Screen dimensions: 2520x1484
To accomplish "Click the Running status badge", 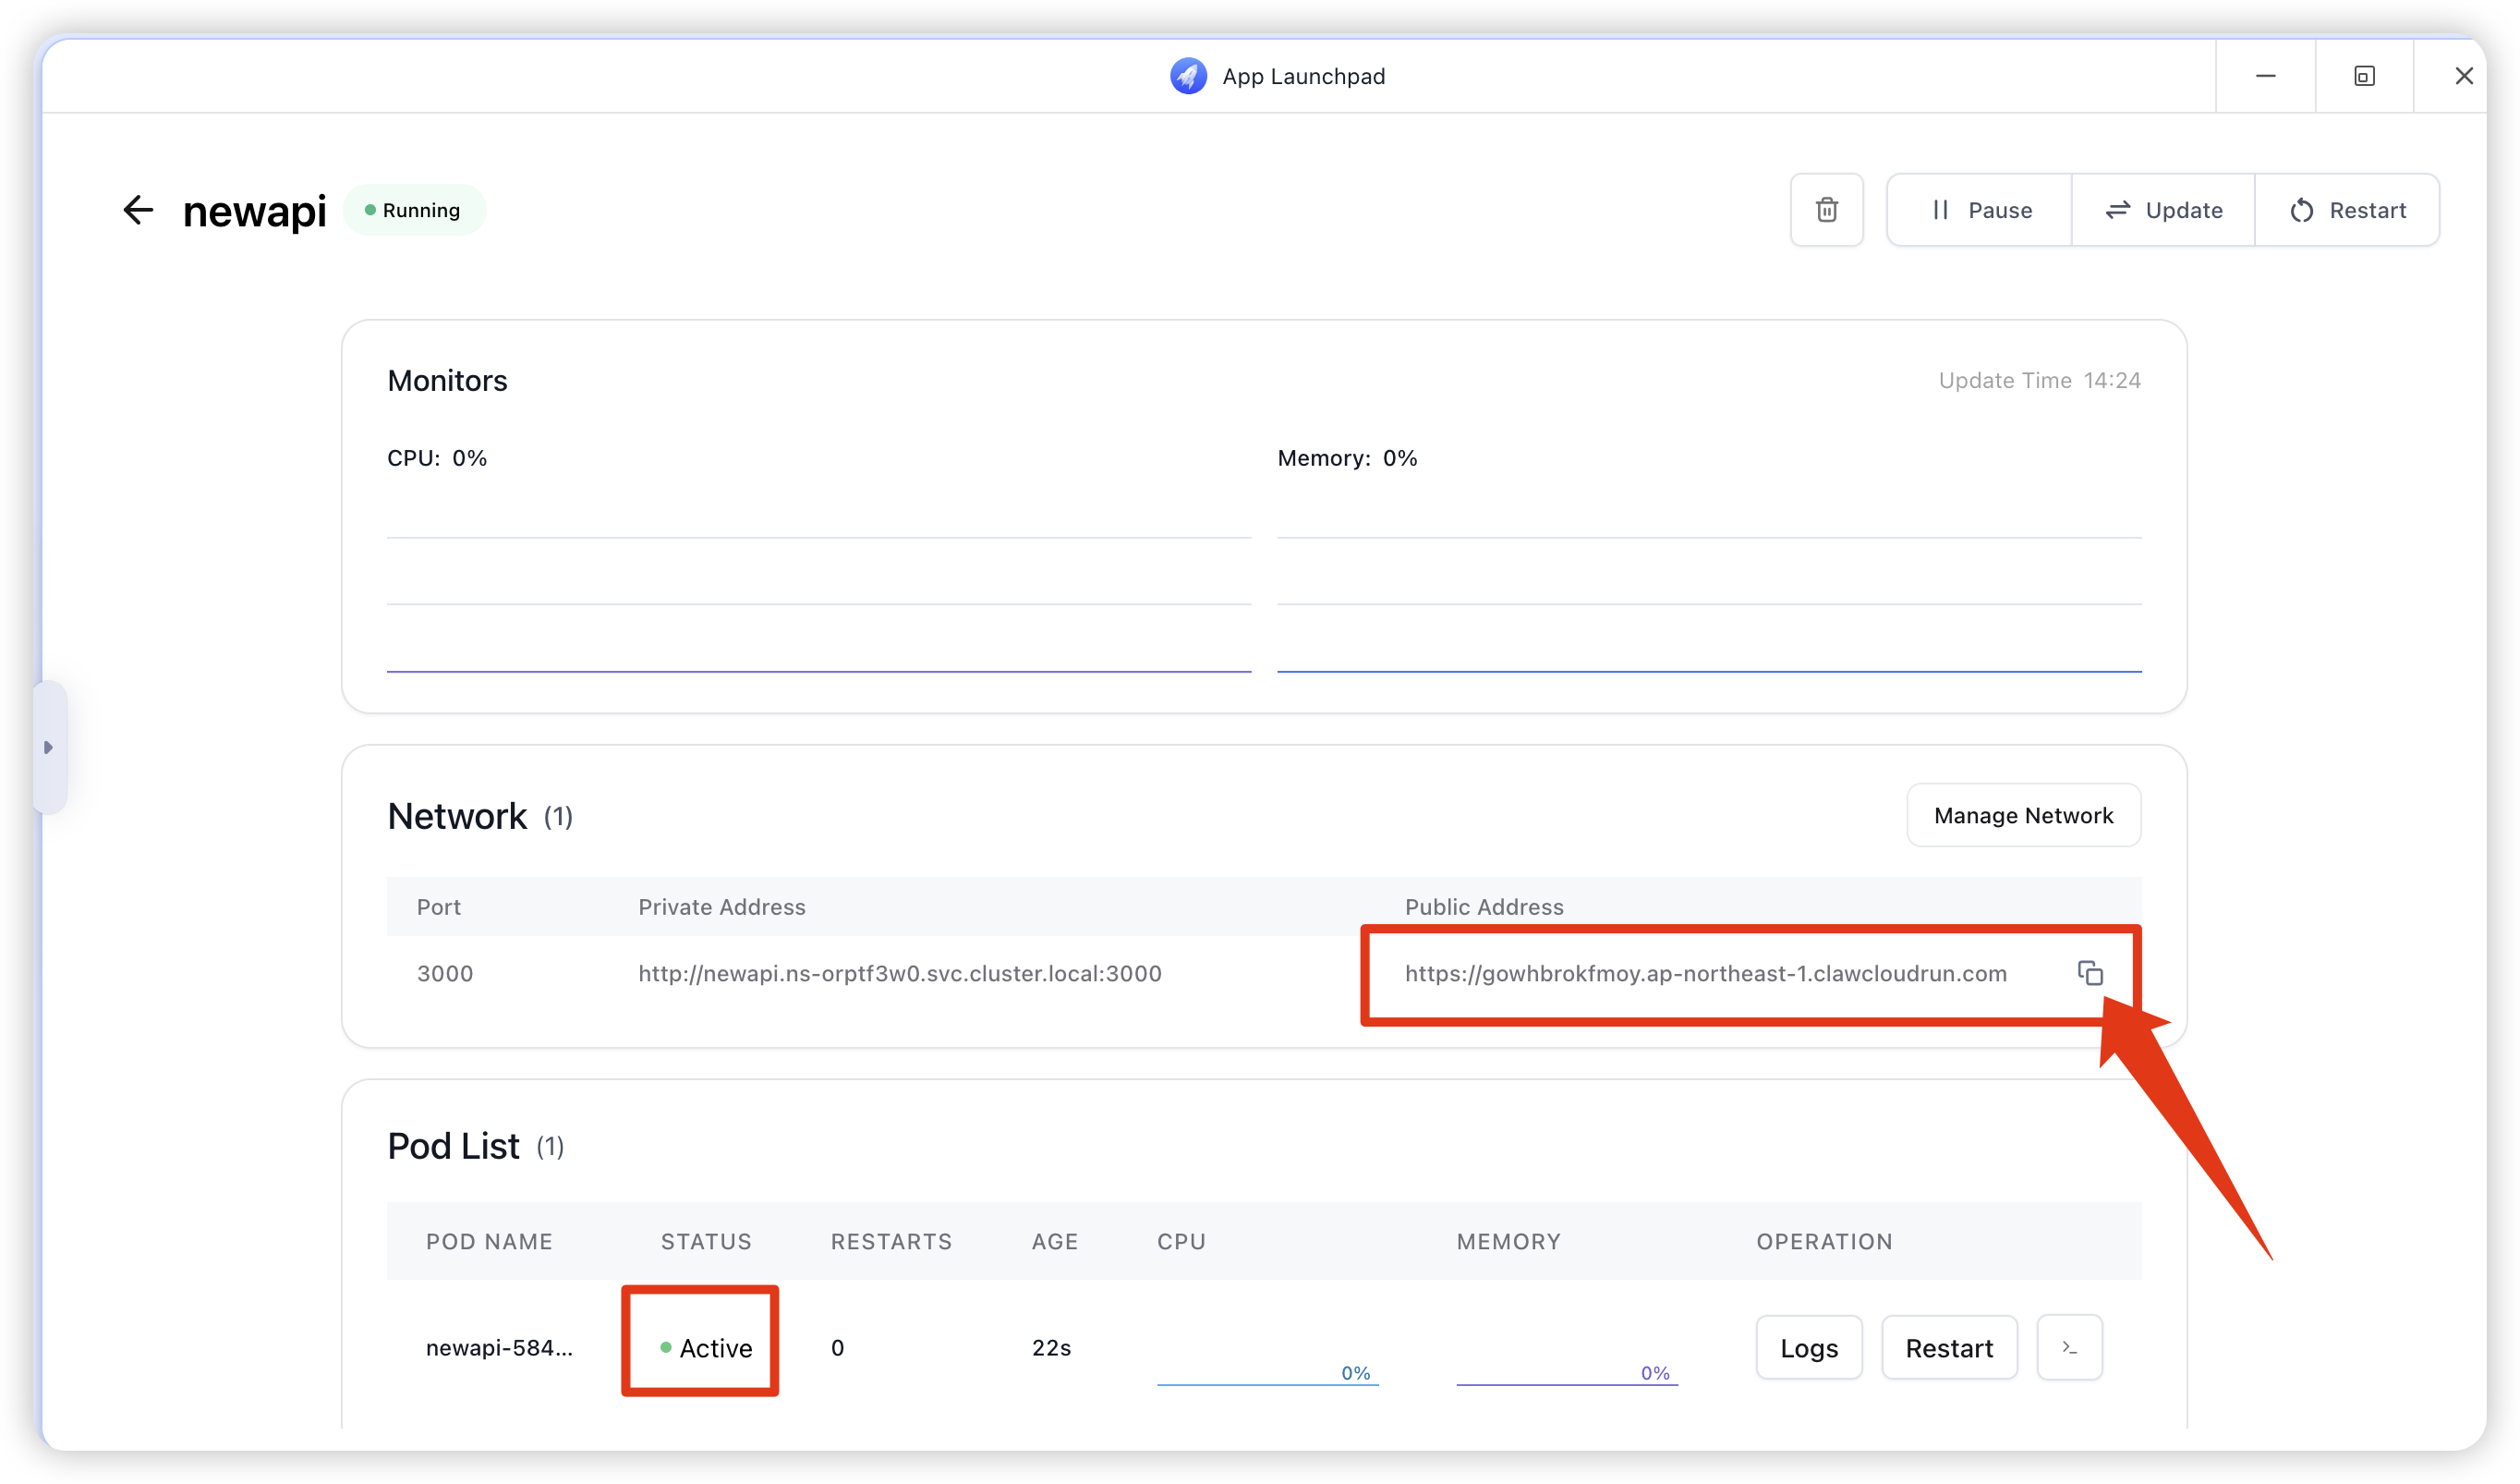I will (x=414, y=210).
